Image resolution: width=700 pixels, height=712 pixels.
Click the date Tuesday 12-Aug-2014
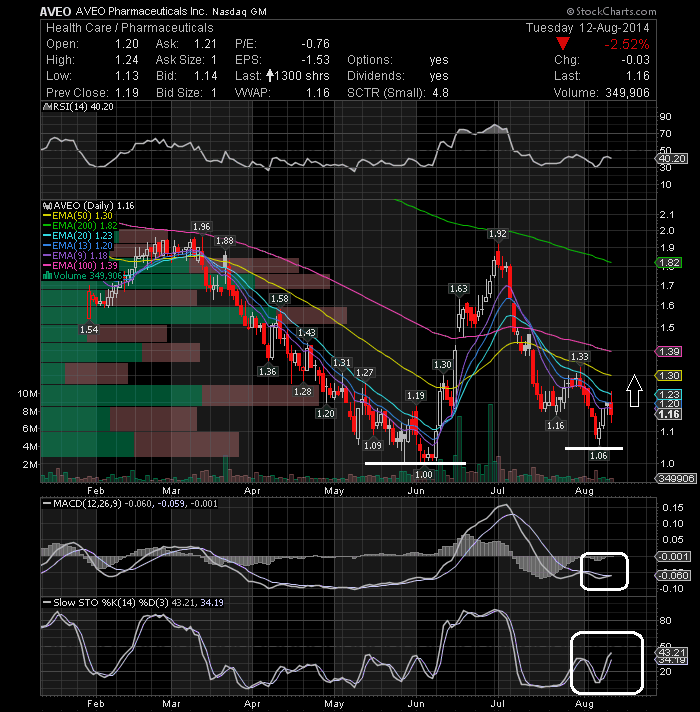click(x=587, y=28)
